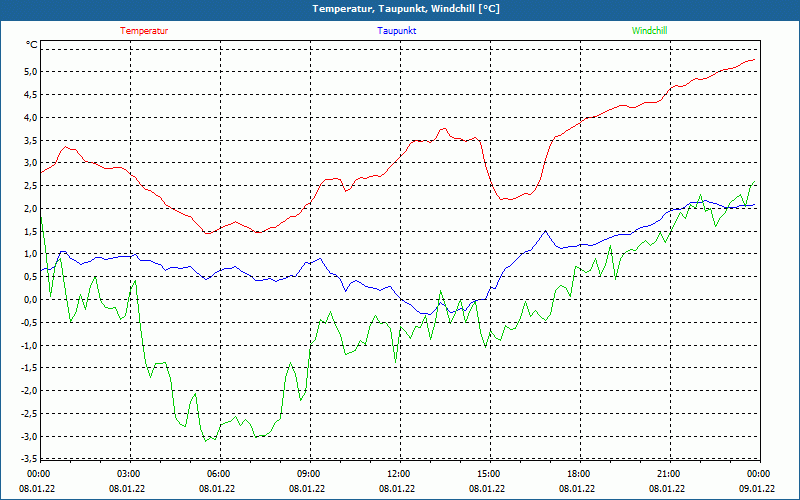
Task: Click the 0,5 y-axis value
Action: click(x=31, y=277)
